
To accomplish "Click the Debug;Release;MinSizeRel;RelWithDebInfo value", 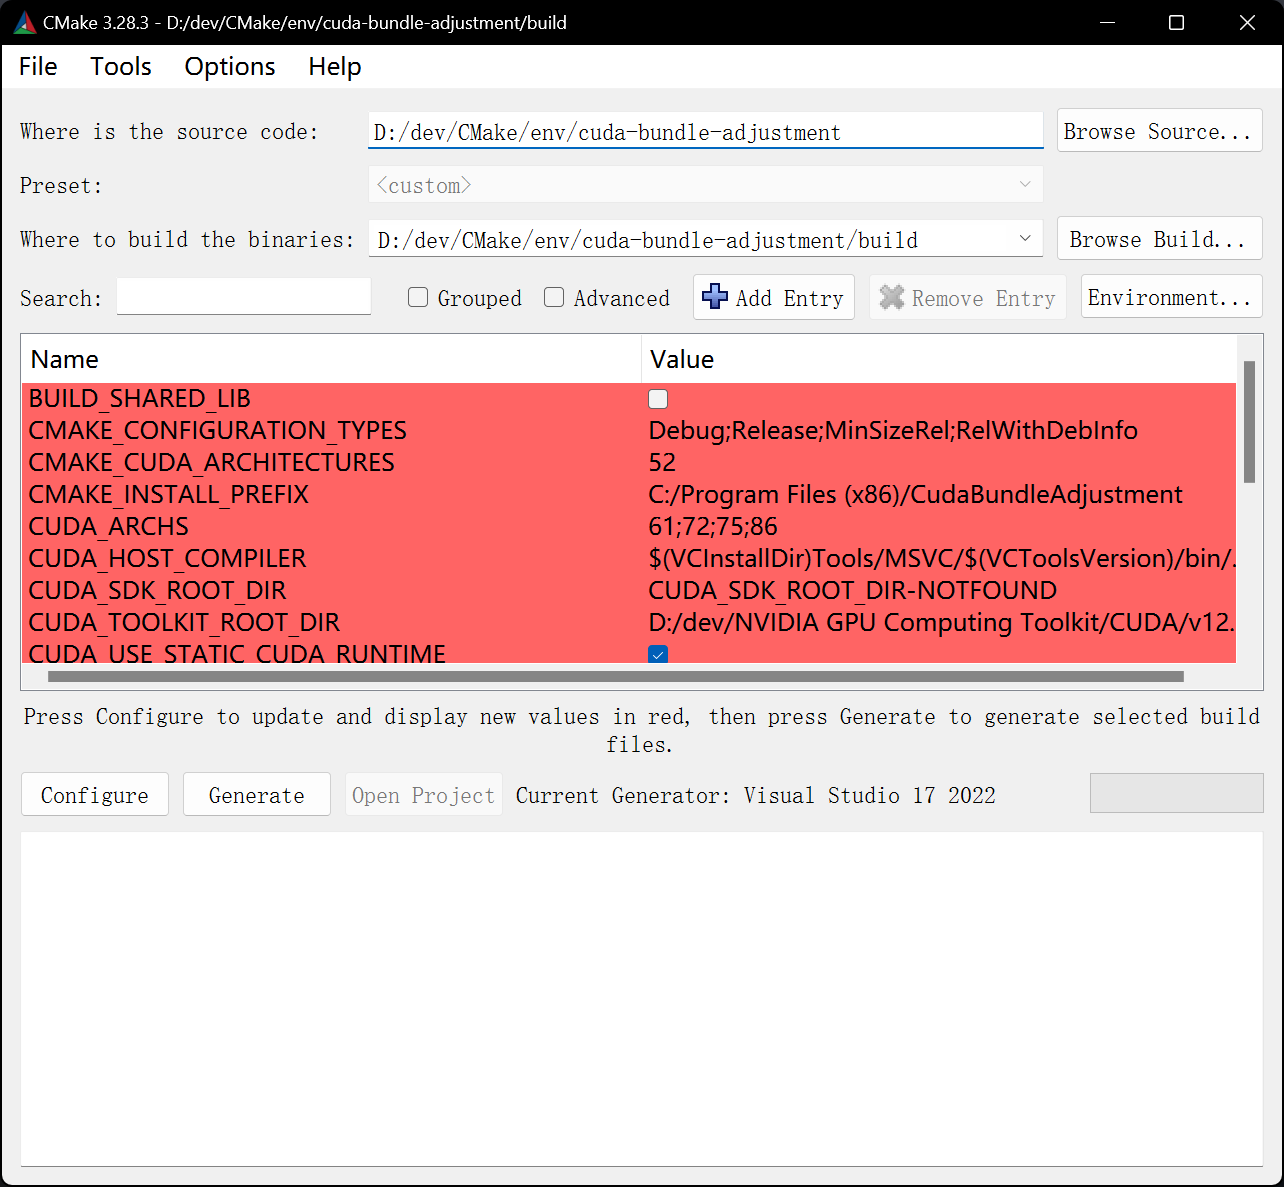I will [x=893, y=431].
